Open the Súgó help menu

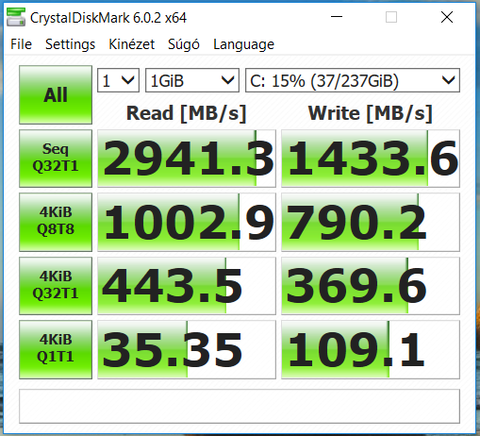[184, 44]
